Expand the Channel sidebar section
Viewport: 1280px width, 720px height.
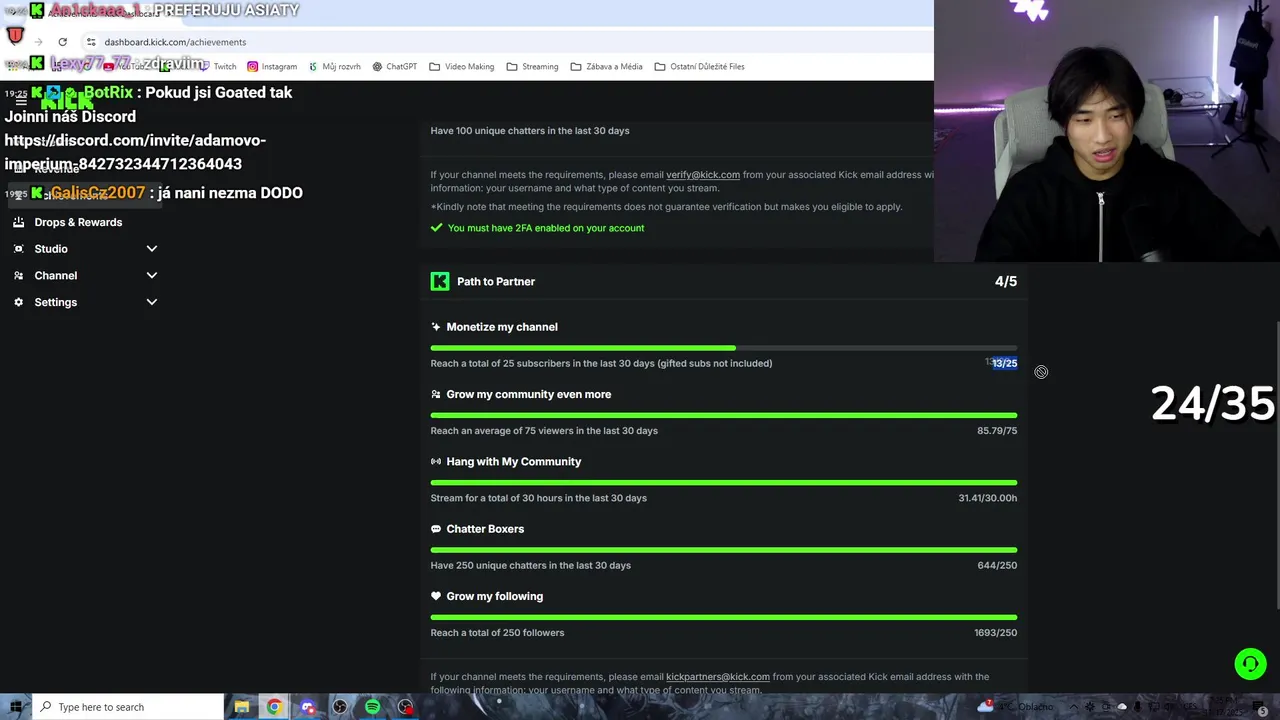tap(152, 275)
